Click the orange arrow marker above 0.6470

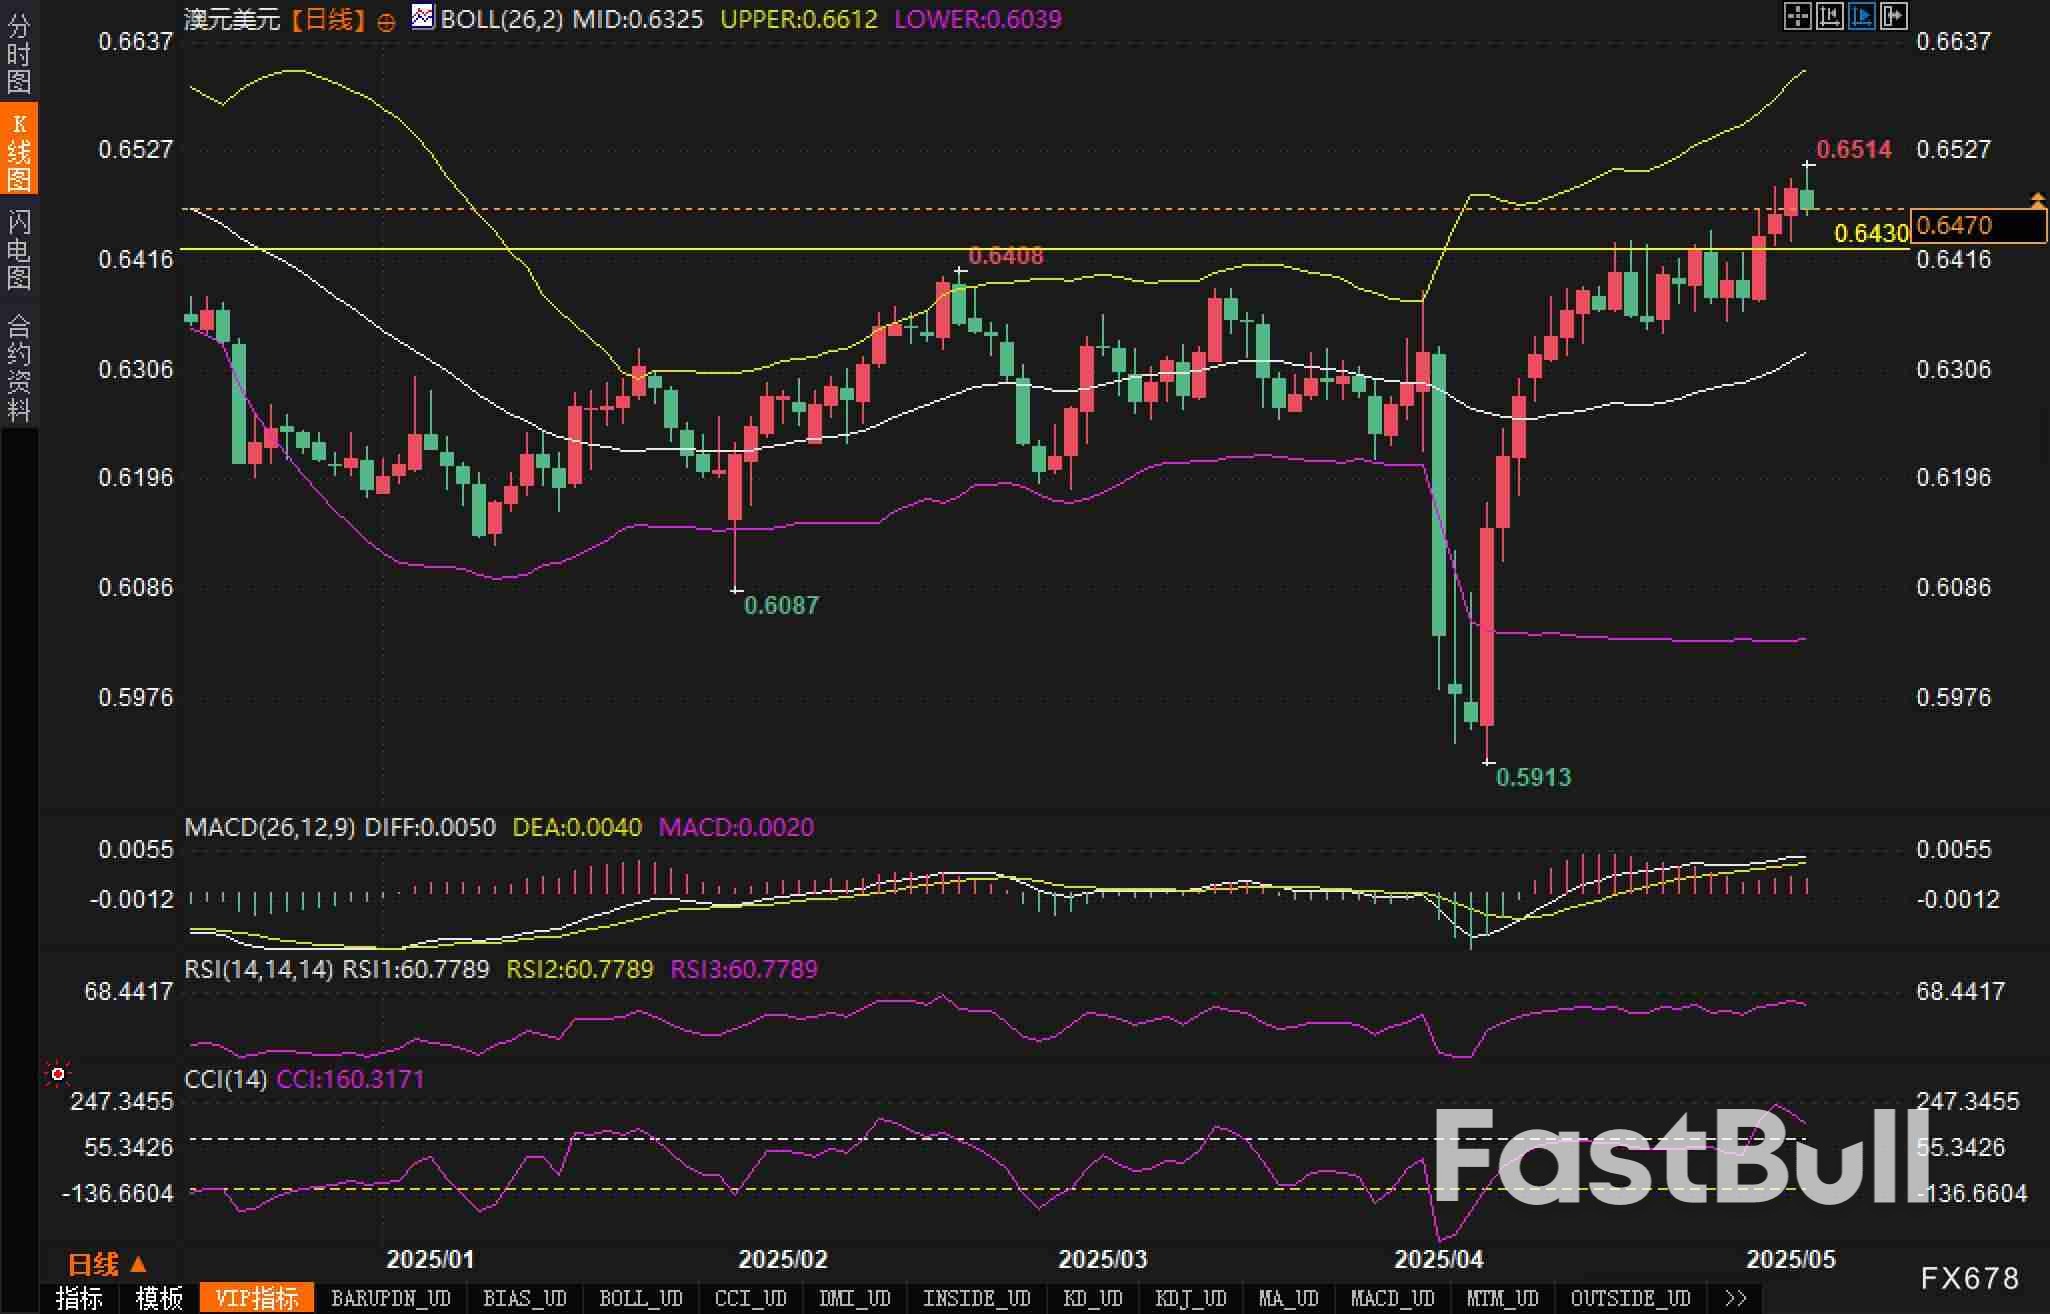point(2037,201)
